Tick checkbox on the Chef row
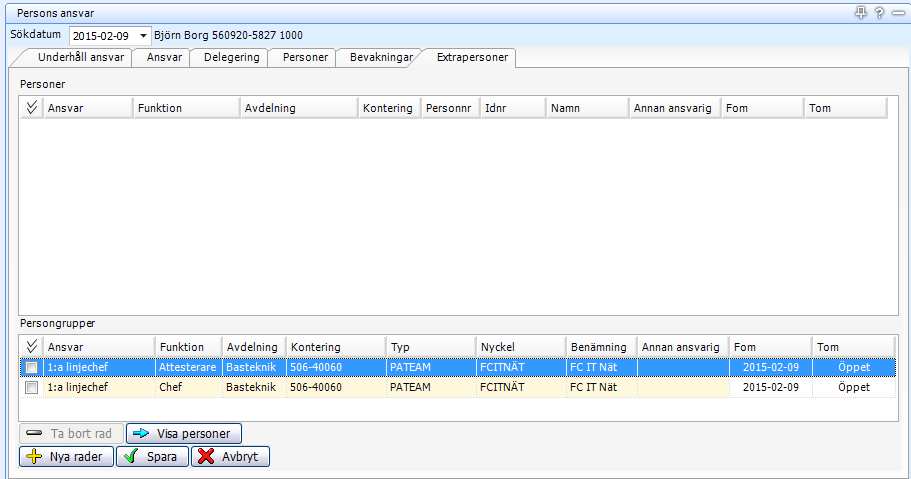Screen dimensions: 911x479 click(x=31, y=387)
